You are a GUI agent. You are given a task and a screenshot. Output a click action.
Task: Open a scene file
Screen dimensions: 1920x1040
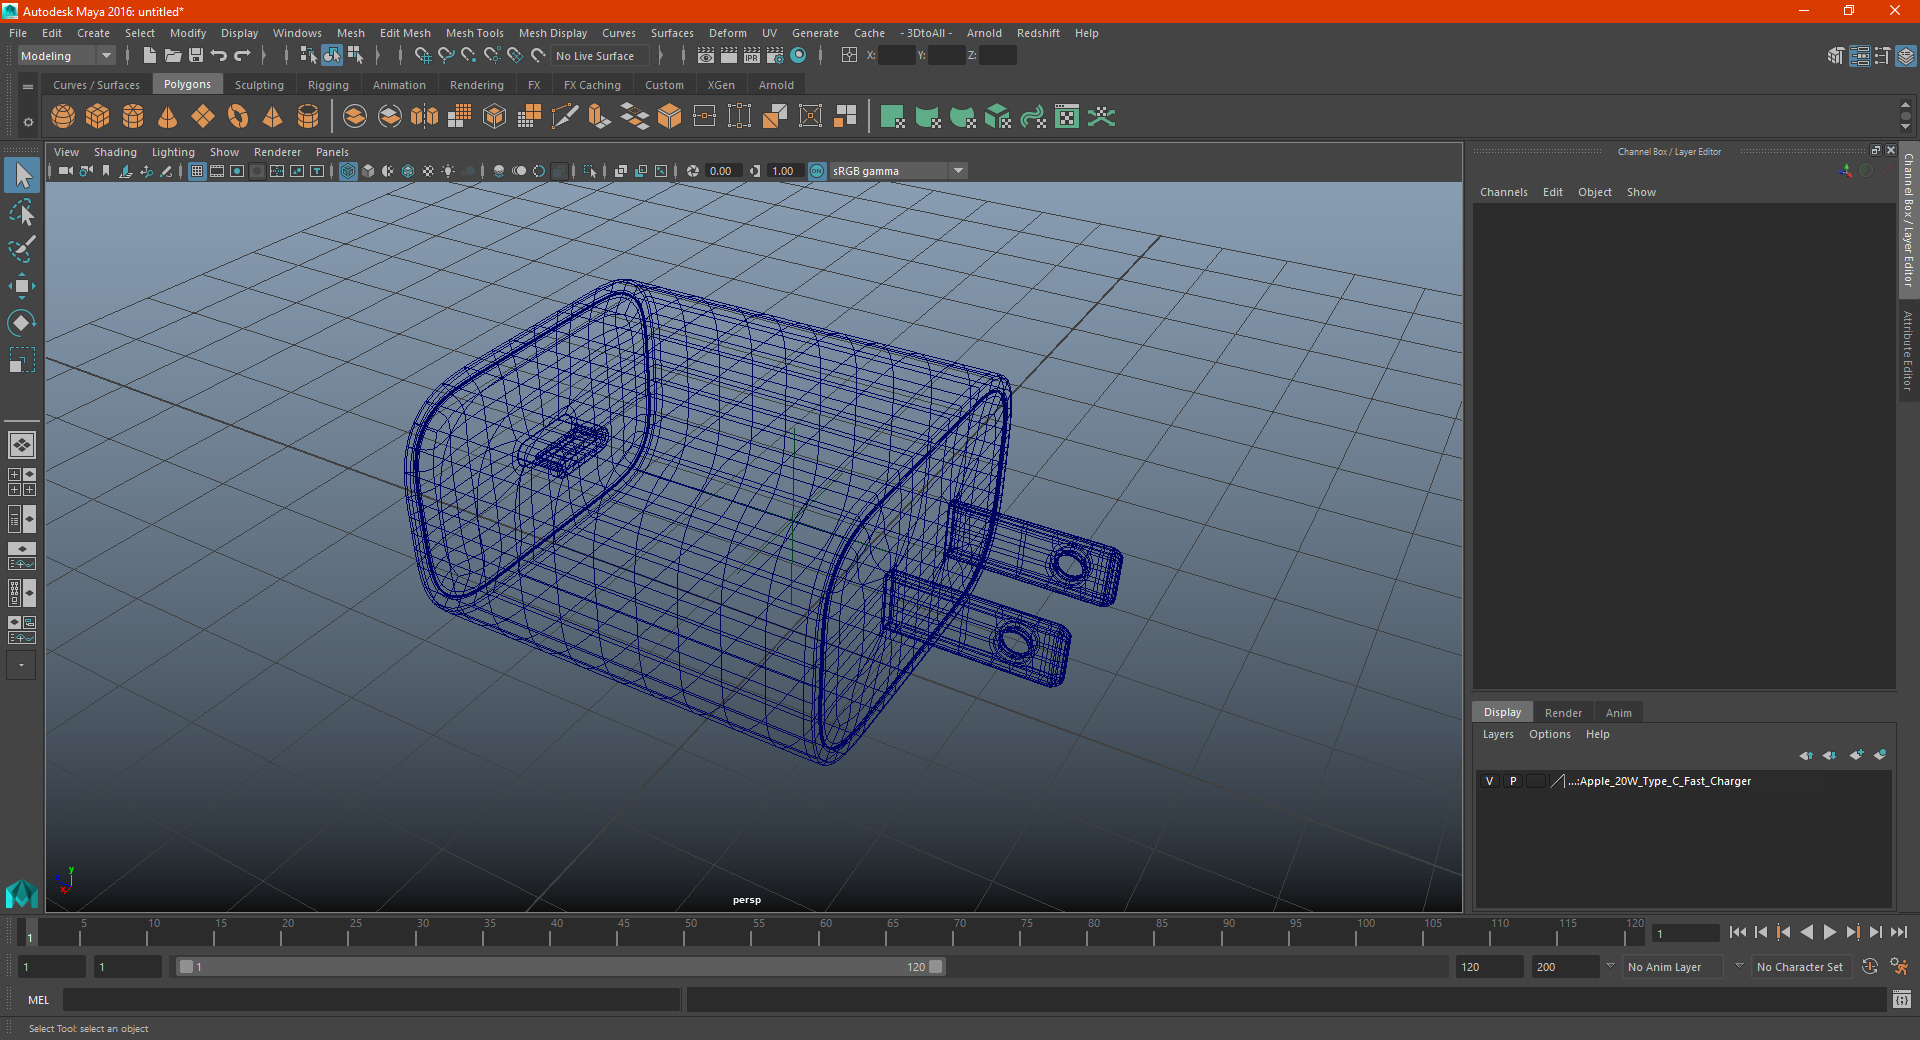[x=172, y=56]
